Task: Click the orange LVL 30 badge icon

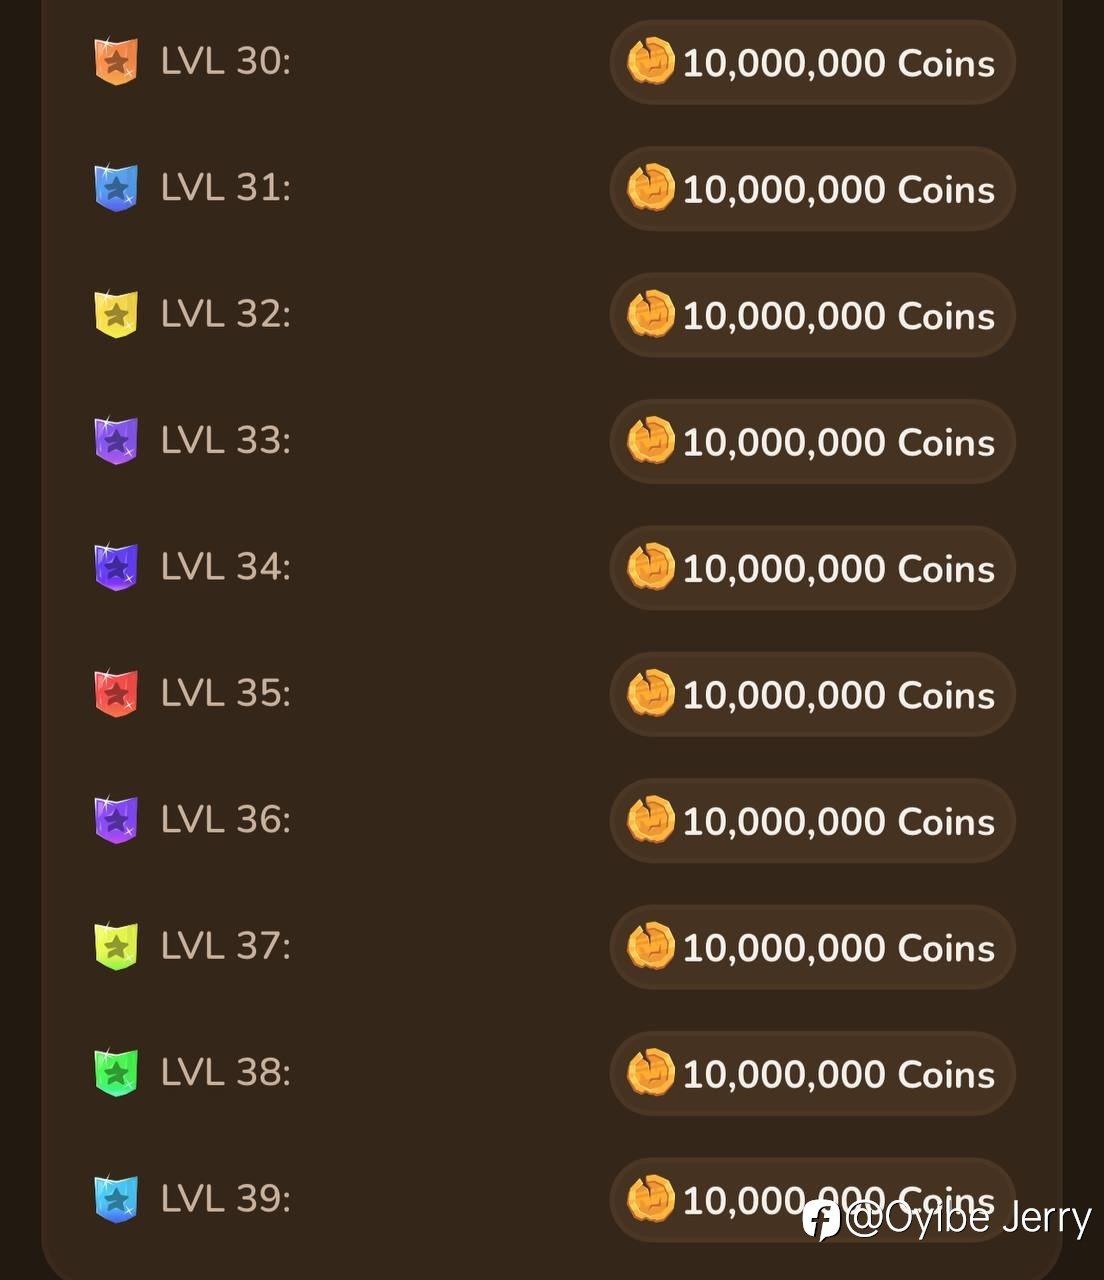Action: pos(116,62)
